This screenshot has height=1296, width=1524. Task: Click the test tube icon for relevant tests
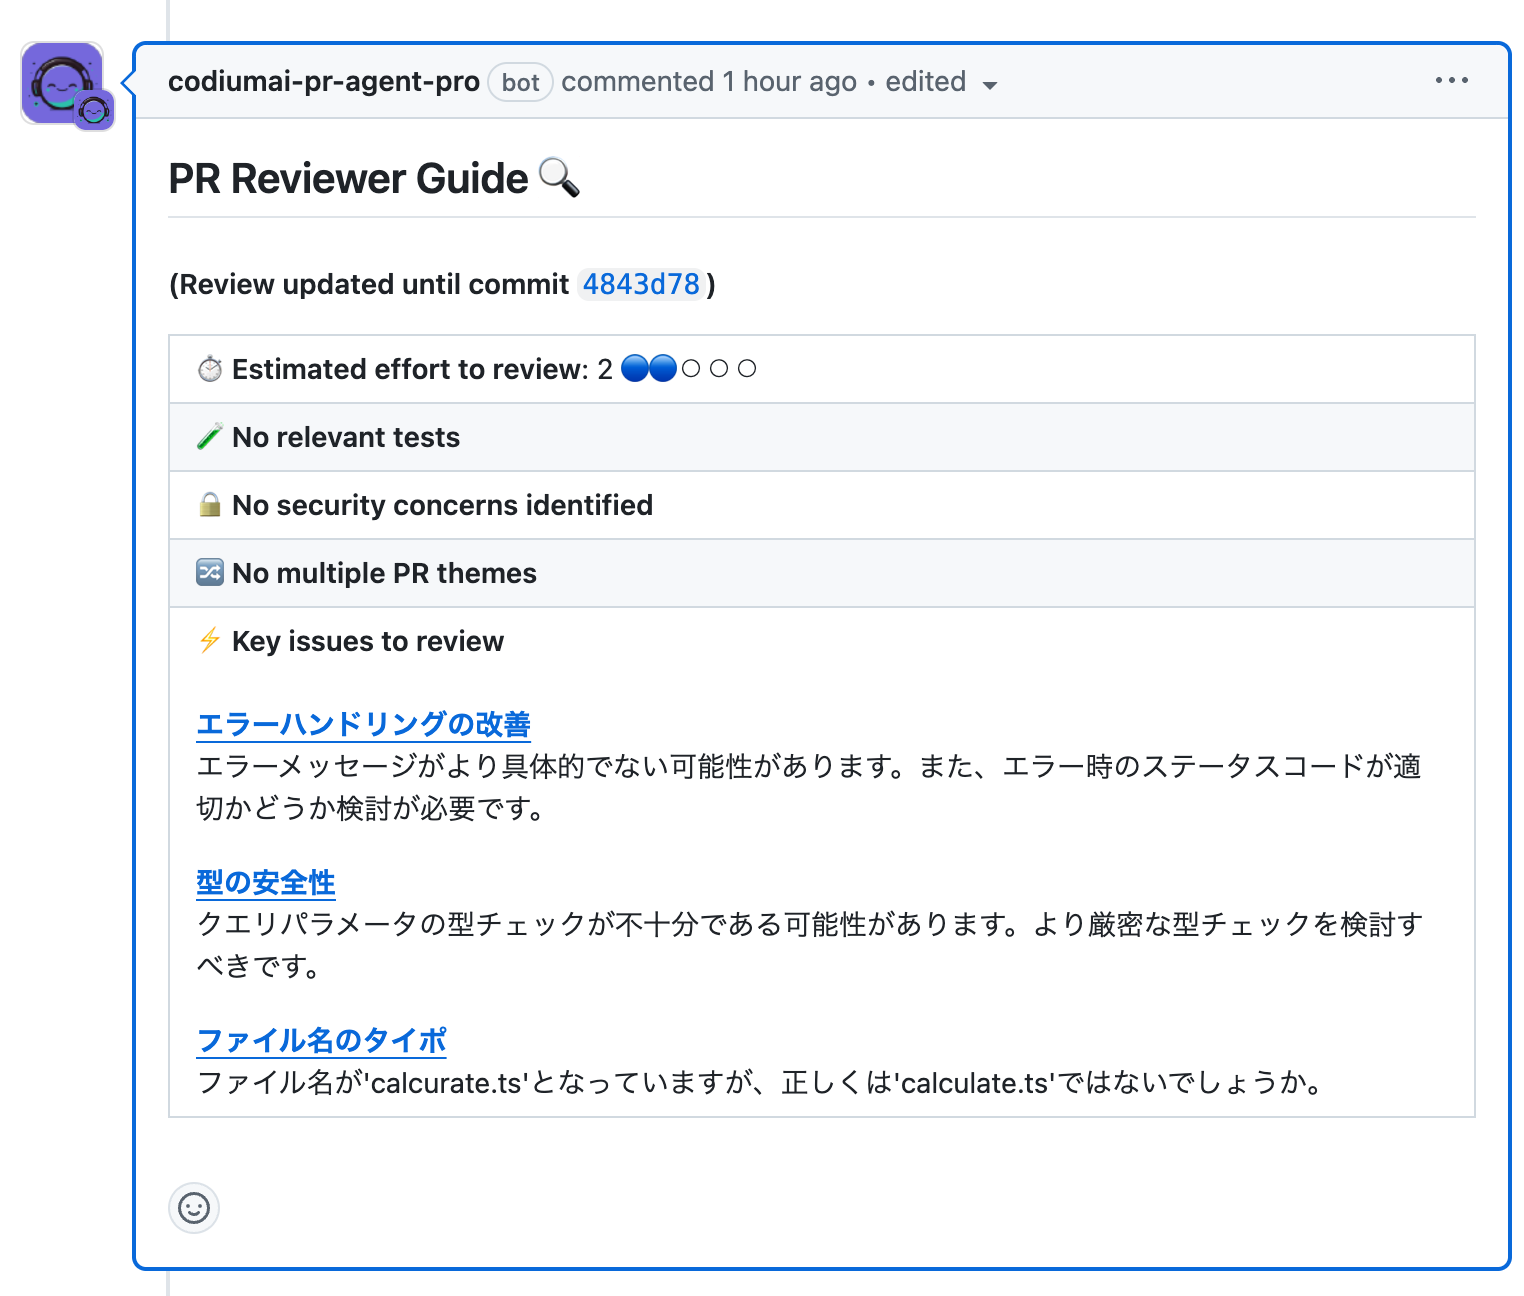click(208, 437)
